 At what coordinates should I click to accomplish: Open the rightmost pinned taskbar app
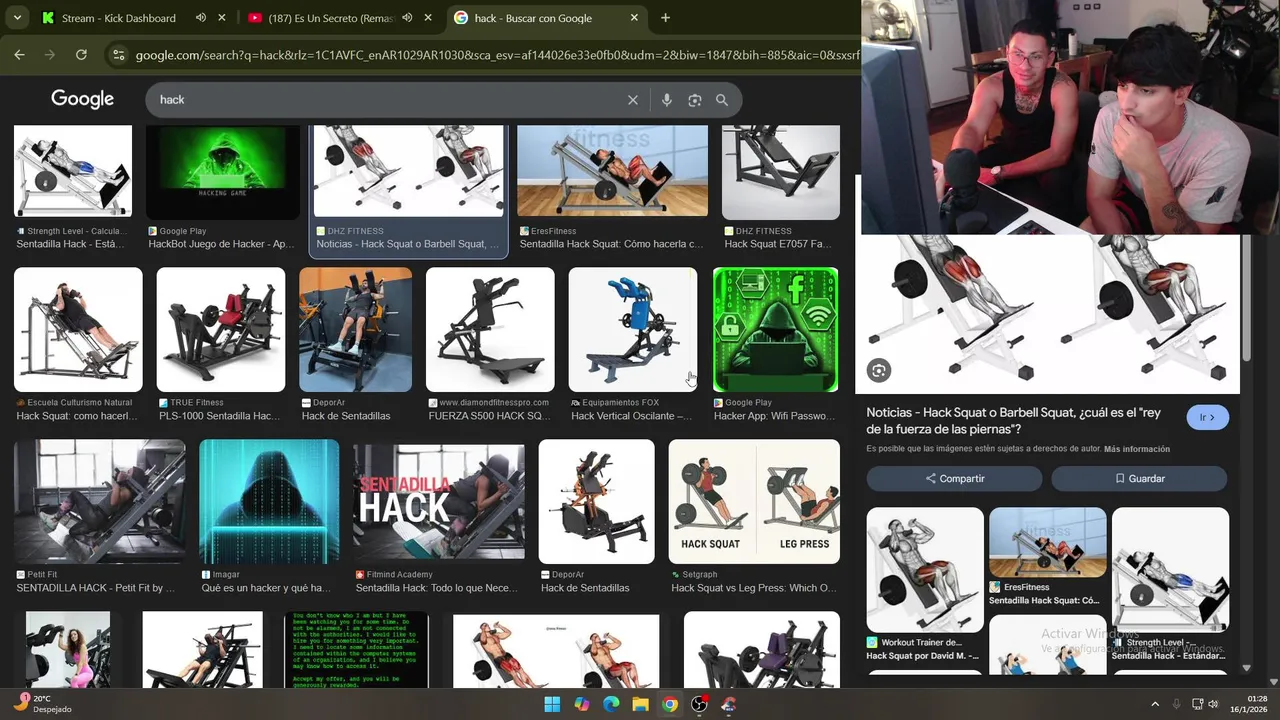point(728,704)
